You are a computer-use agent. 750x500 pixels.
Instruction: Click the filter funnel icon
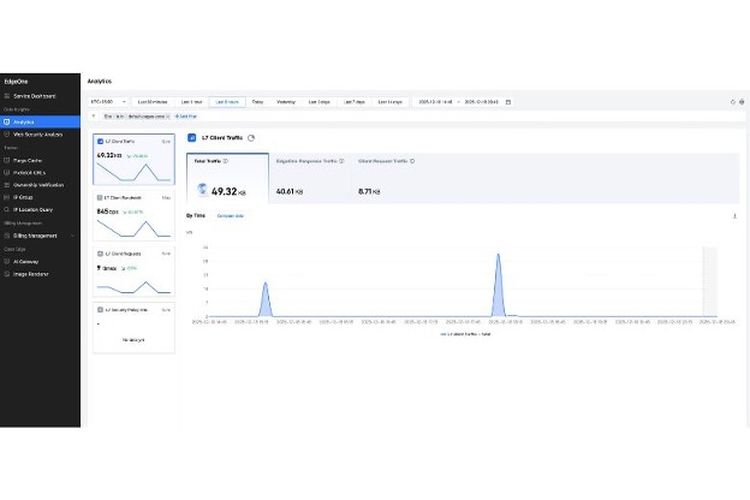[94, 116]
